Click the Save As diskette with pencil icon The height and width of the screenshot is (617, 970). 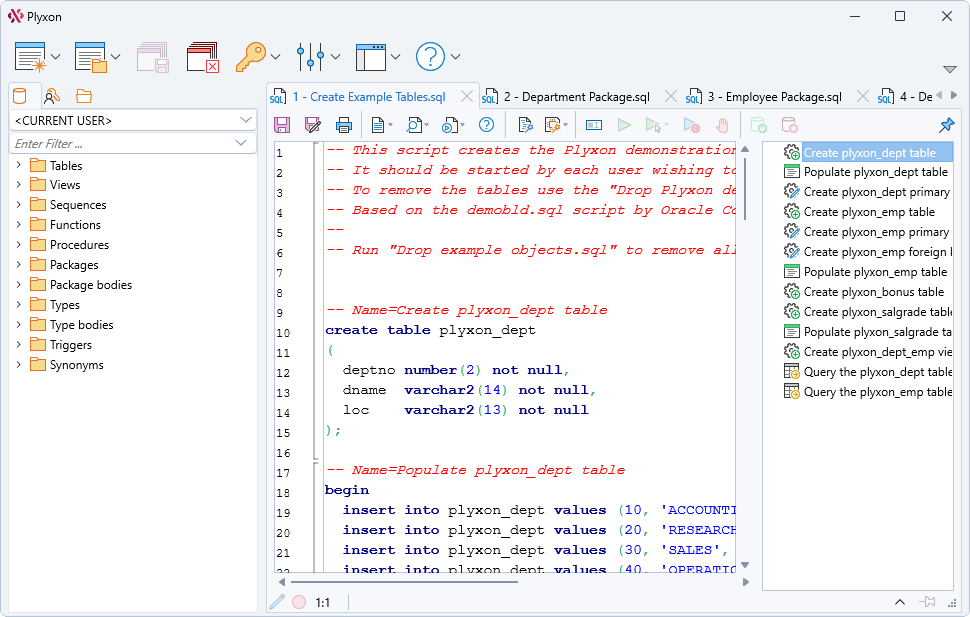313,126
